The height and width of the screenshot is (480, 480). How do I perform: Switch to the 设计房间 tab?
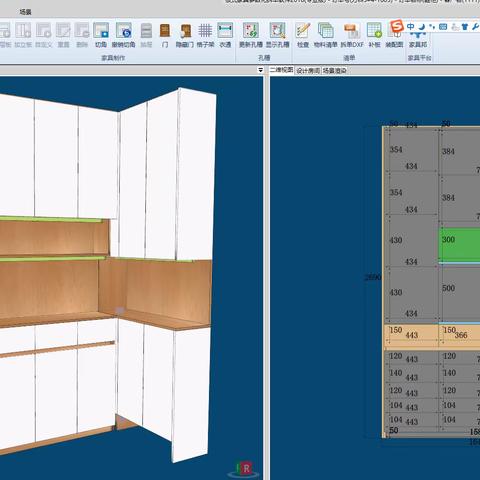308,71
